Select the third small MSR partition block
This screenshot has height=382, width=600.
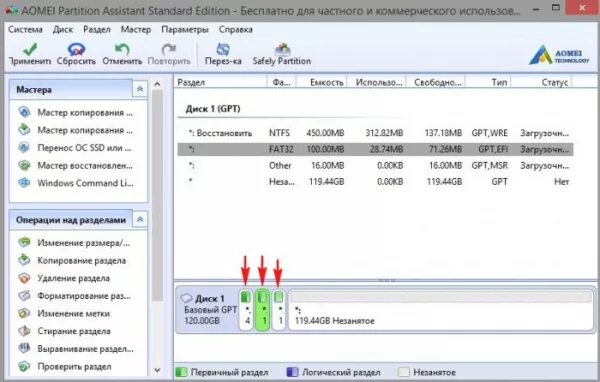(x=279, y=310)
